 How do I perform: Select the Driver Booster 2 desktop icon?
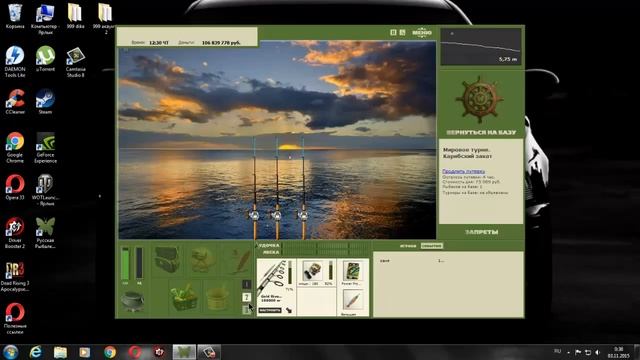coord(15,233)
